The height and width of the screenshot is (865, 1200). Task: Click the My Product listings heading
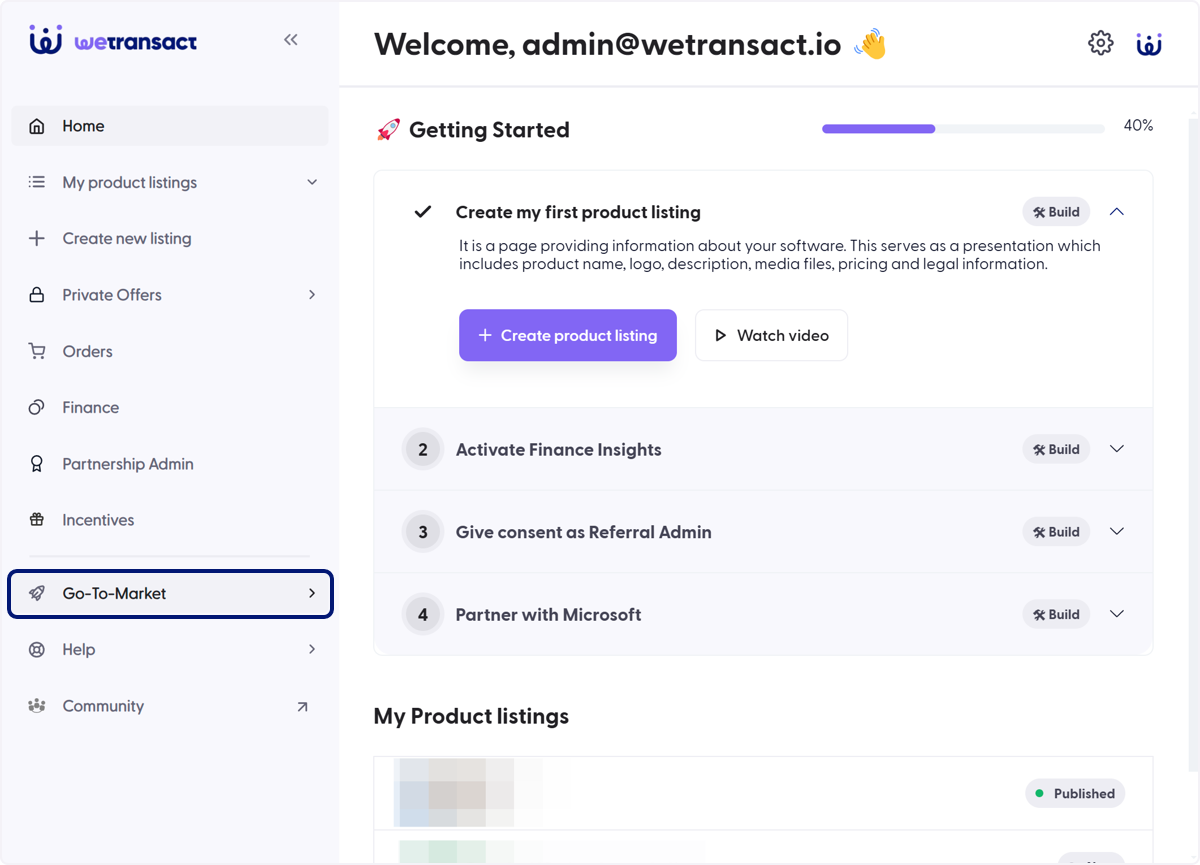(x=471, y=716)
